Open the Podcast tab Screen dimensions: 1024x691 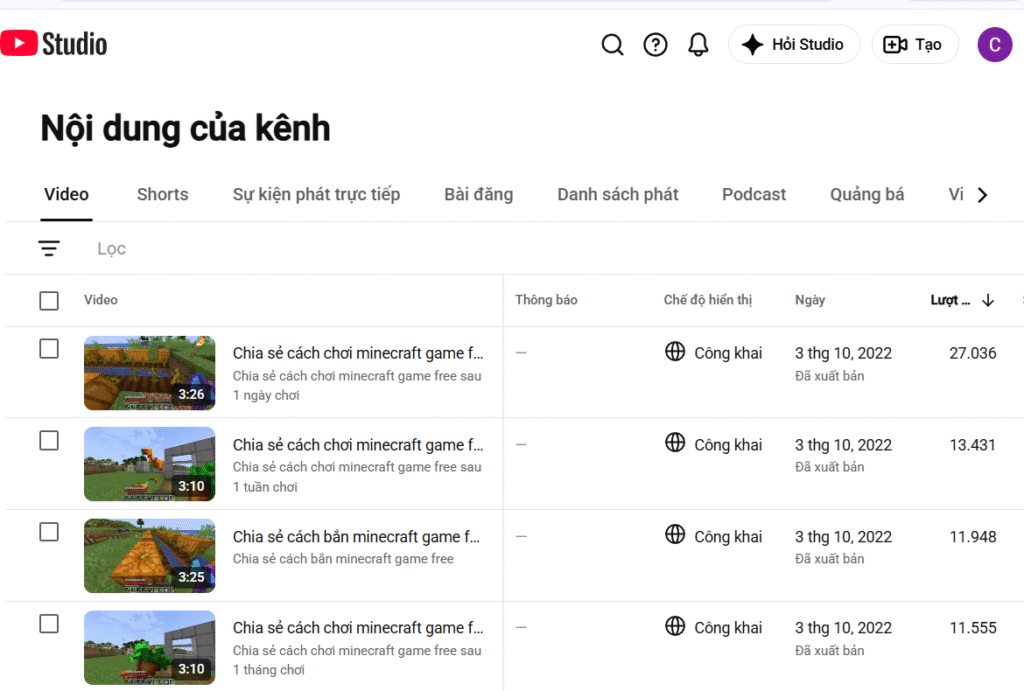click(x=754, y=195)
